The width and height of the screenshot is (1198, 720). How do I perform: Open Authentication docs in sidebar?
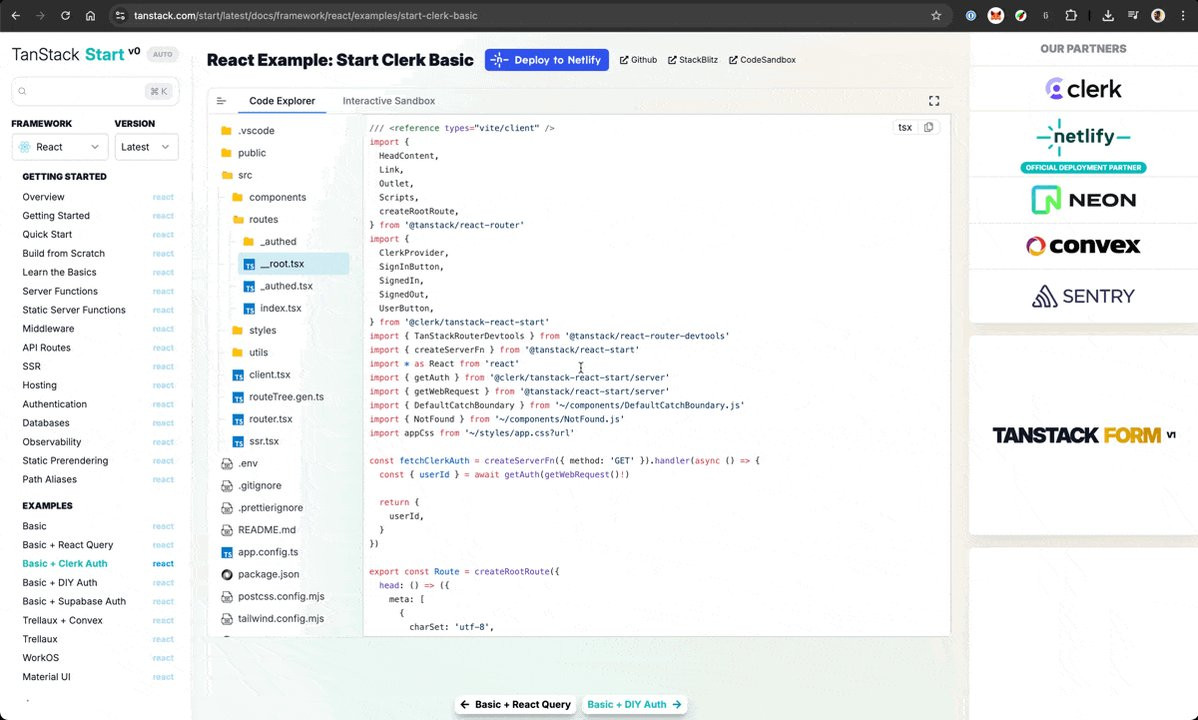[54, 404]
